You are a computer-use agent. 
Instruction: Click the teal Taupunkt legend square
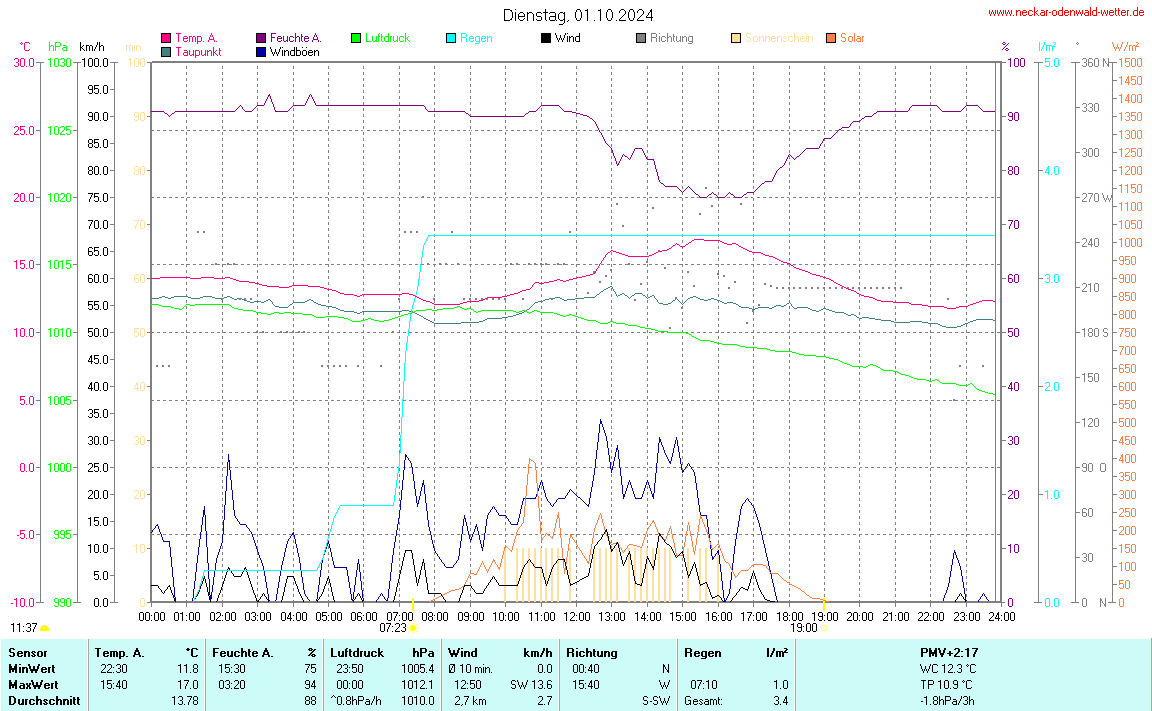(x=166, y=51)
